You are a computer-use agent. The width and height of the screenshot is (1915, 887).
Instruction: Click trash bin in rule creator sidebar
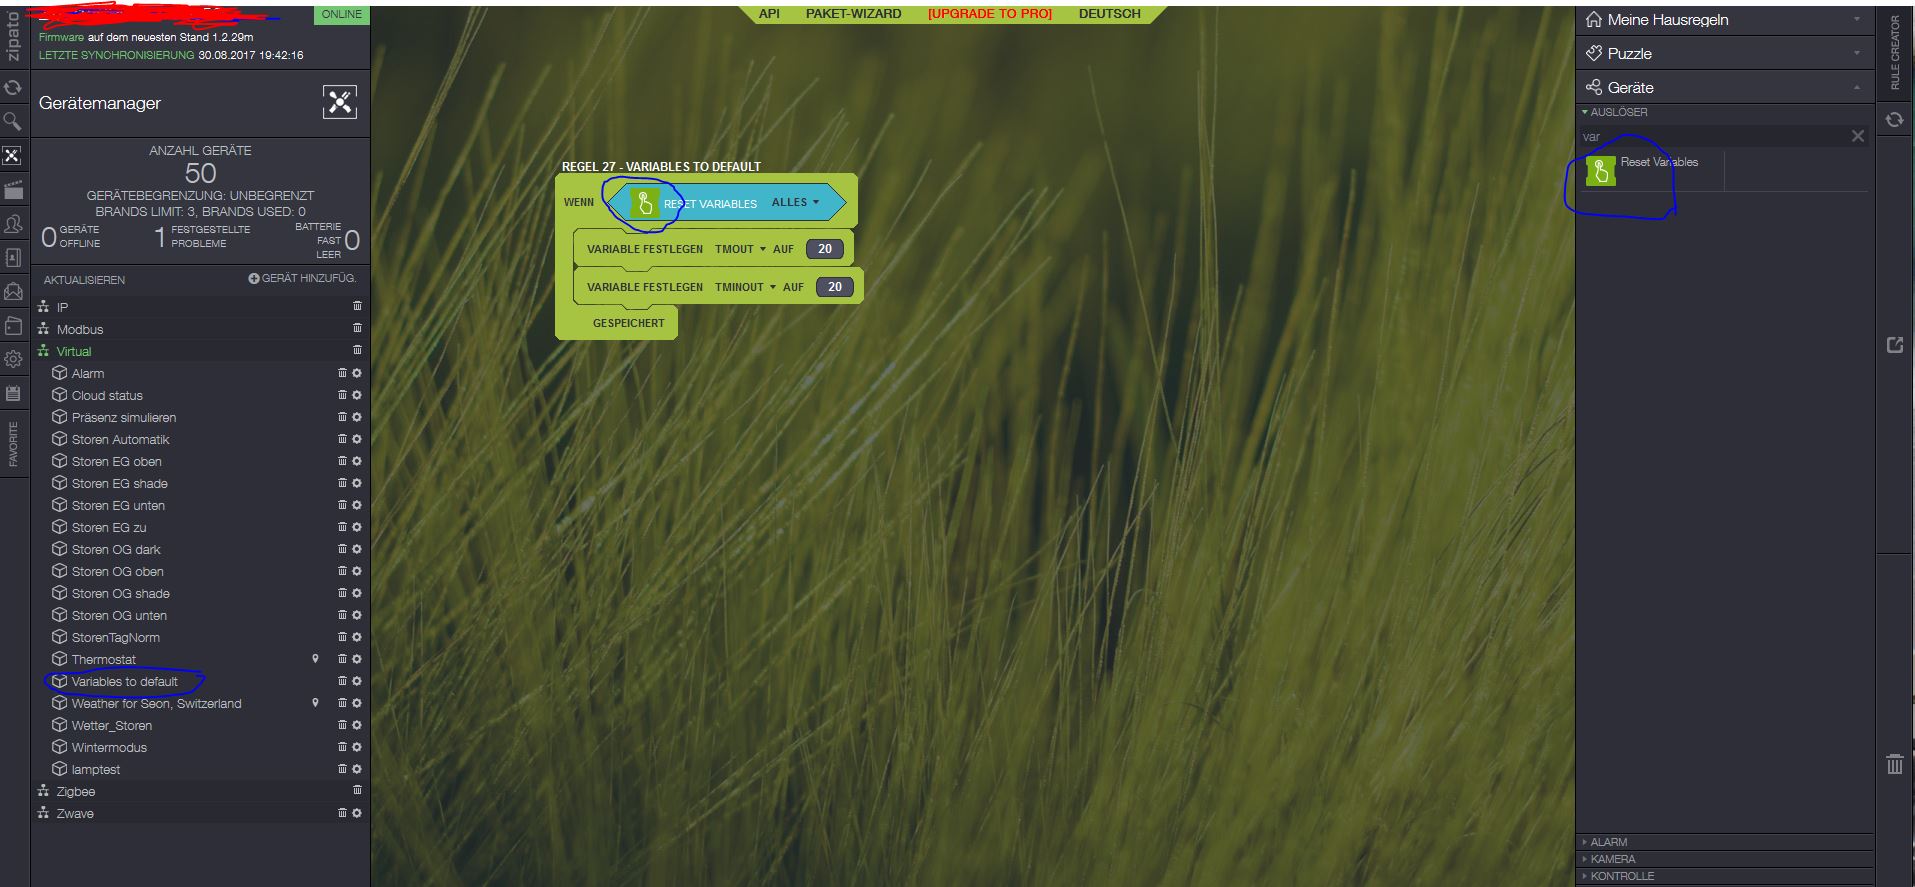click(1894, 764)
